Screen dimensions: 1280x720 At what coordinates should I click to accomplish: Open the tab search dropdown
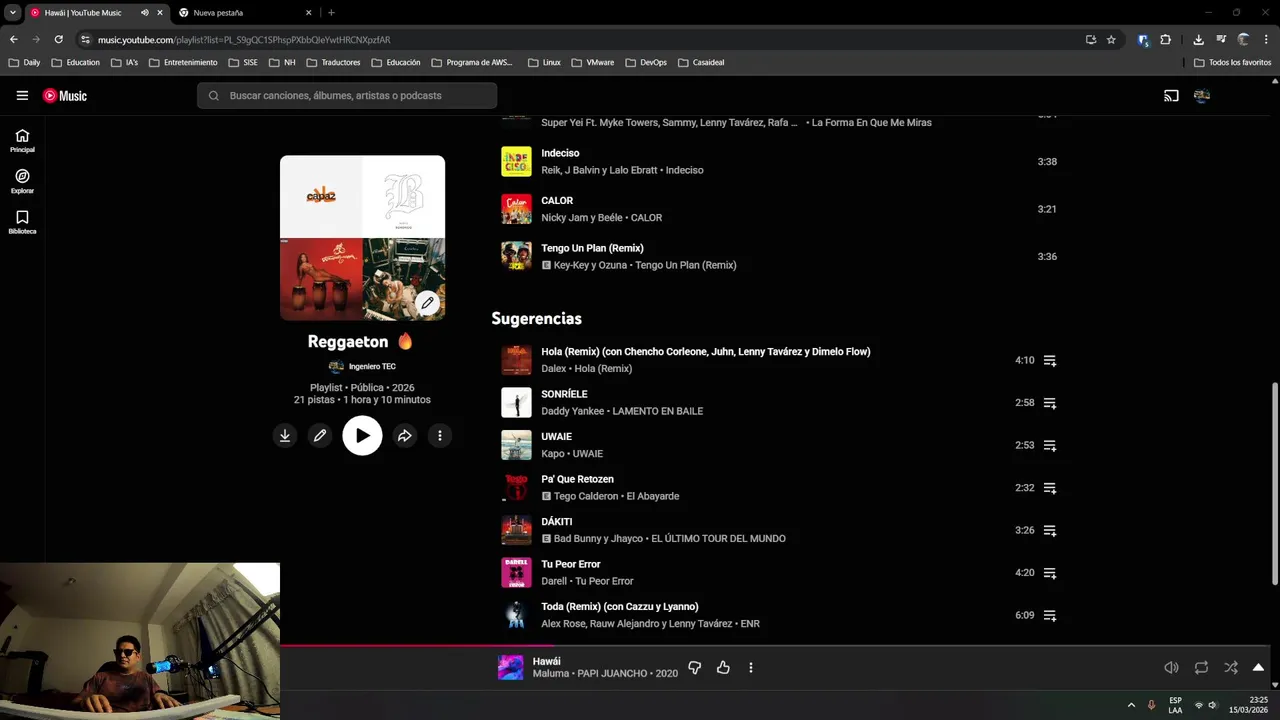(x=12, y=13)
